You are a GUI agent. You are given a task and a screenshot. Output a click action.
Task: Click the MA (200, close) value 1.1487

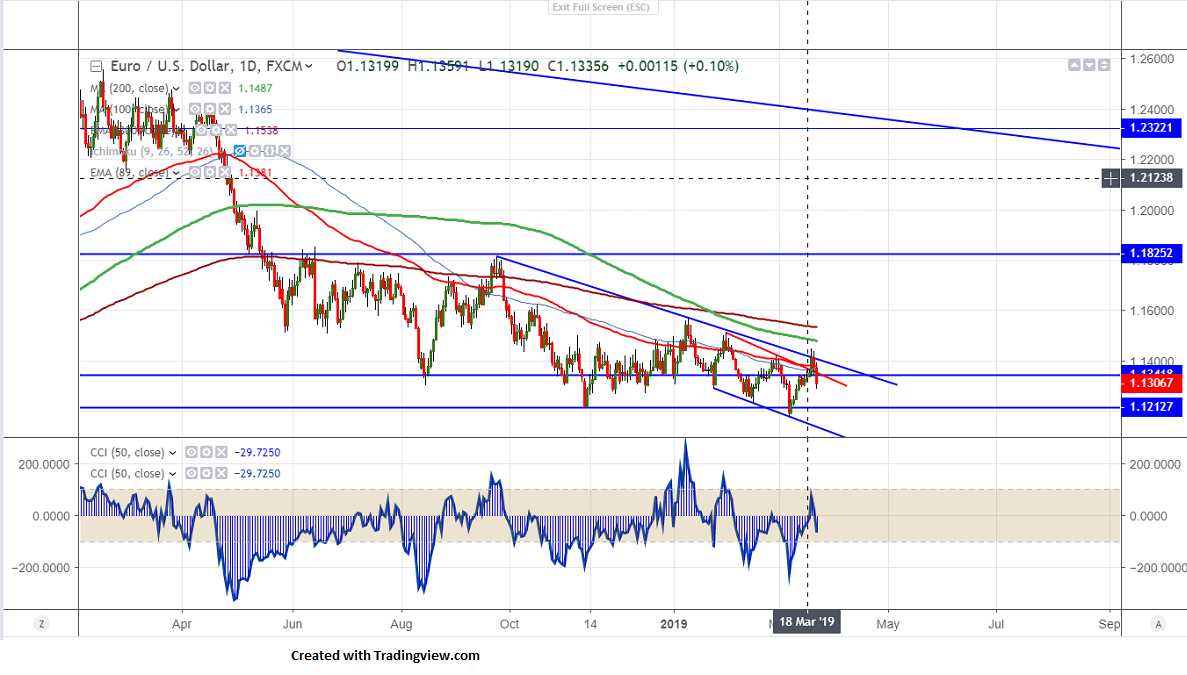coord(255,89)
